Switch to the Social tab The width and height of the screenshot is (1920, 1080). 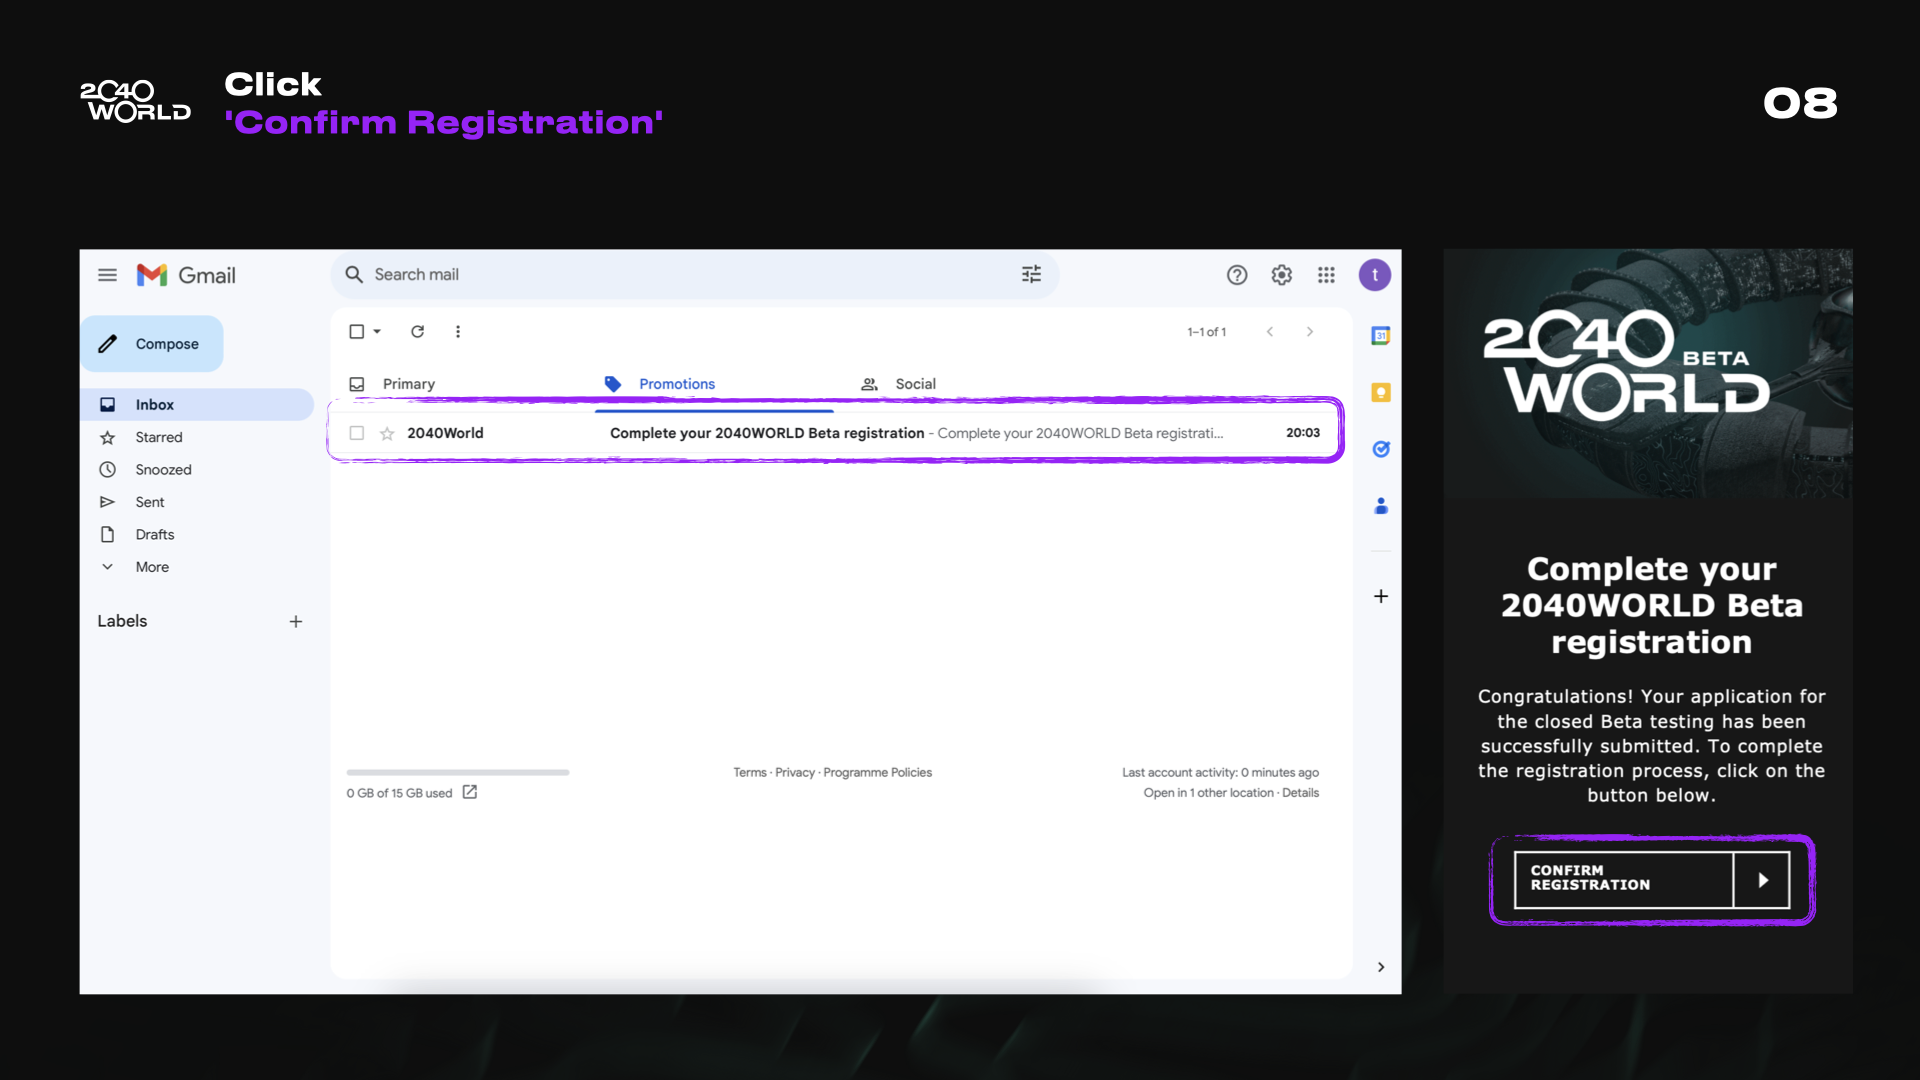coord(914,384)
